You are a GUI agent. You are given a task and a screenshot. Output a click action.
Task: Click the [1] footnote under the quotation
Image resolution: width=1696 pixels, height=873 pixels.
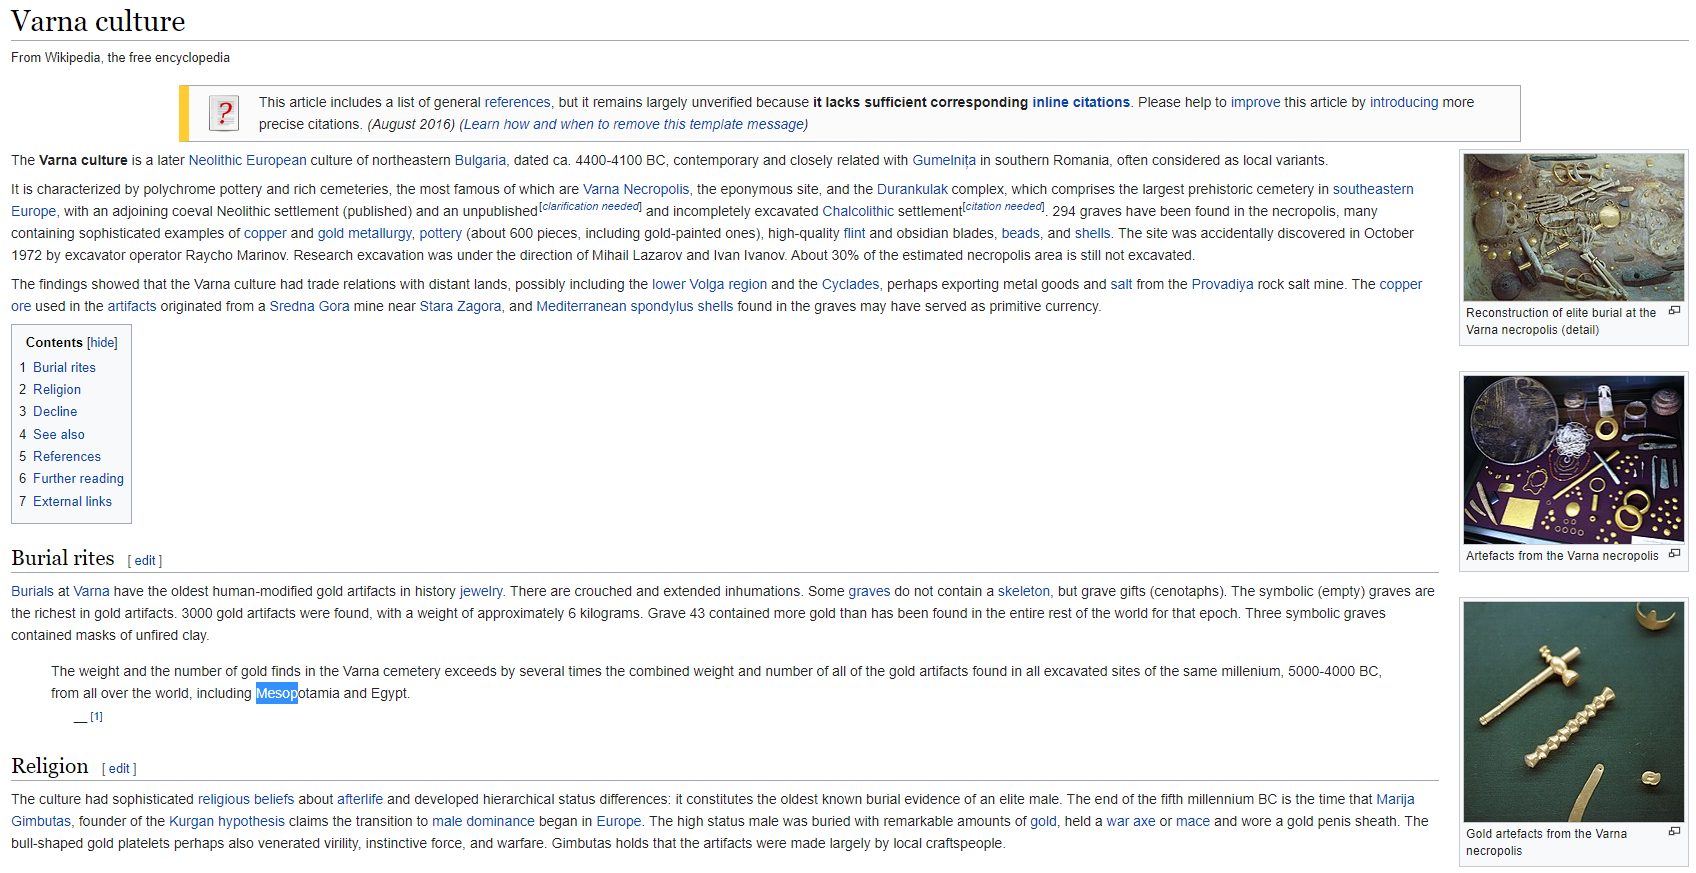coord(96,716)
